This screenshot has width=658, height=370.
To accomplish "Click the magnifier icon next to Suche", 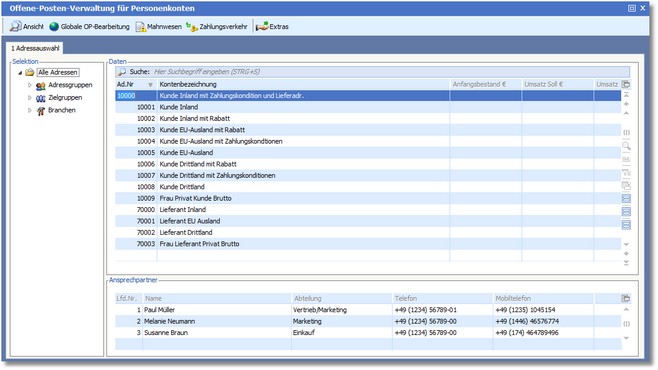I will pyautogui.click(x=122, y=72).
